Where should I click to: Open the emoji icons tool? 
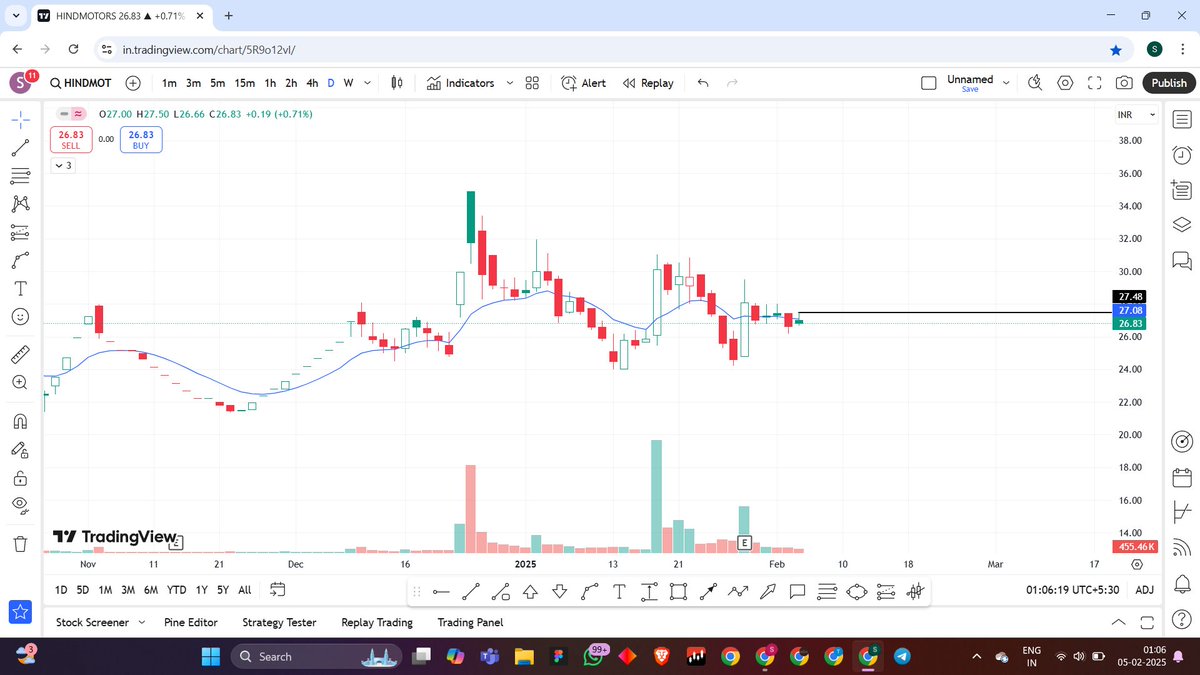pyautogui.click(x=20, y=317)
